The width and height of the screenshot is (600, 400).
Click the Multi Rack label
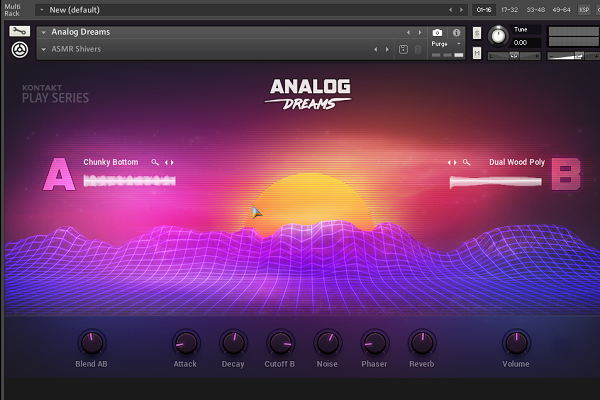click(12, 10)
